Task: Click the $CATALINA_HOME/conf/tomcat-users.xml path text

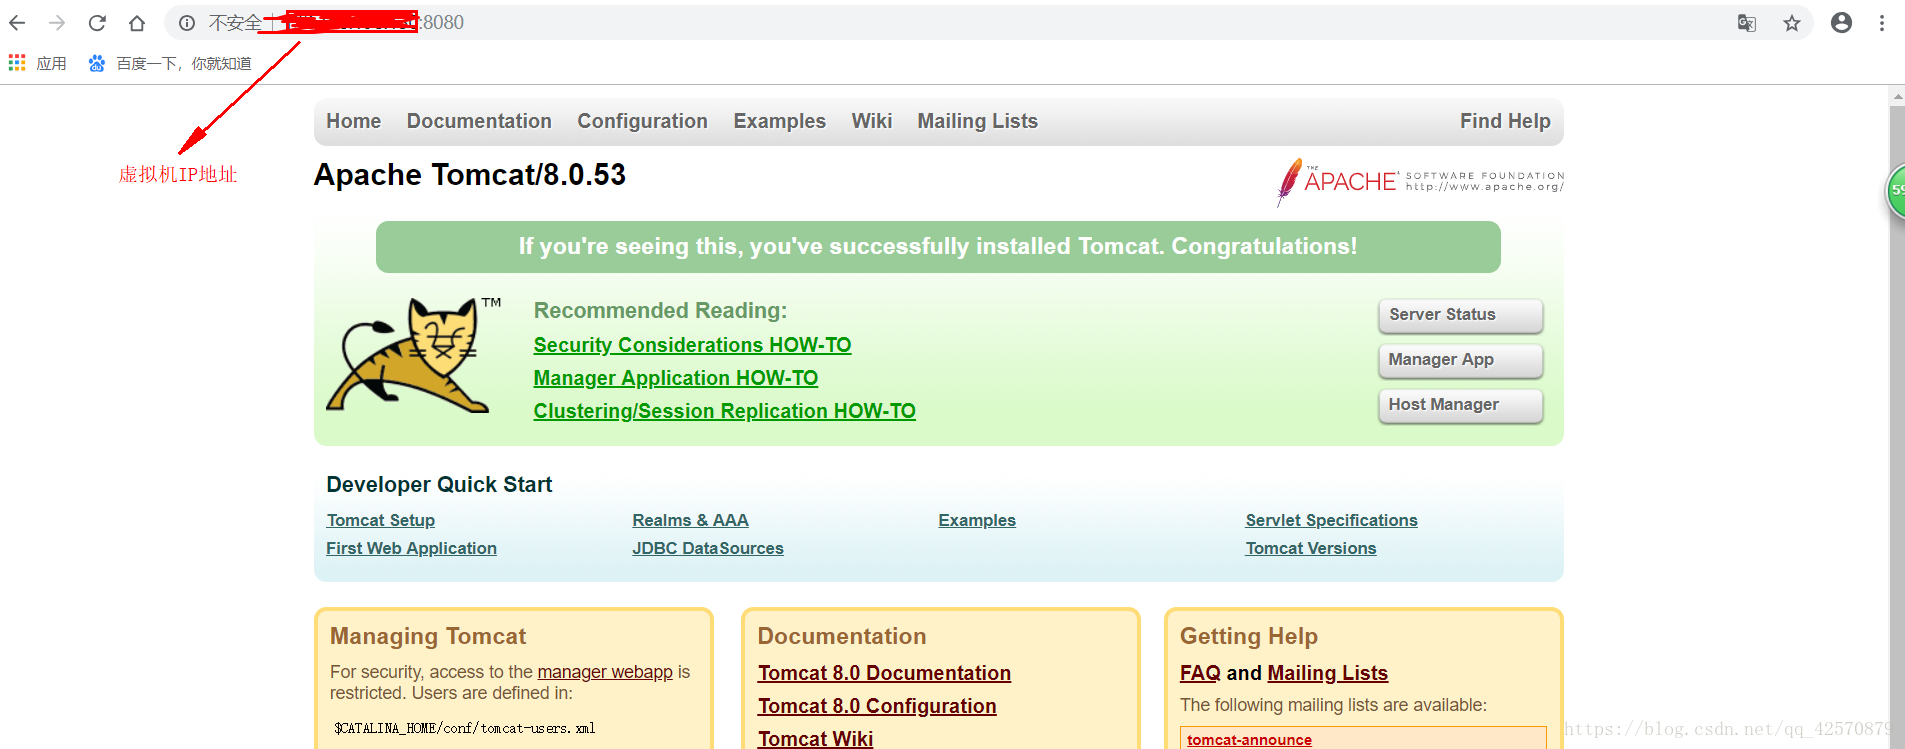Action: (x=465, y=728)
